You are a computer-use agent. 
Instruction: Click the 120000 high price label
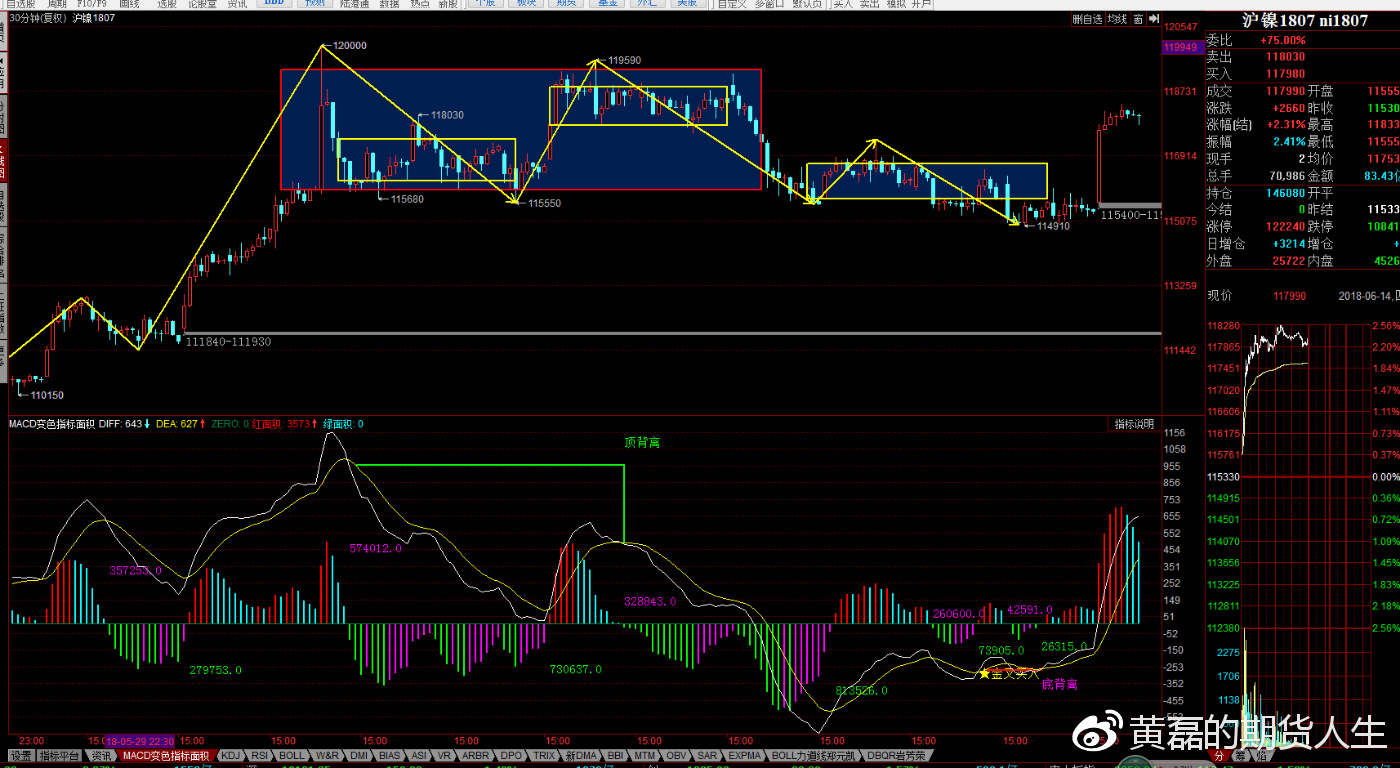350,45
